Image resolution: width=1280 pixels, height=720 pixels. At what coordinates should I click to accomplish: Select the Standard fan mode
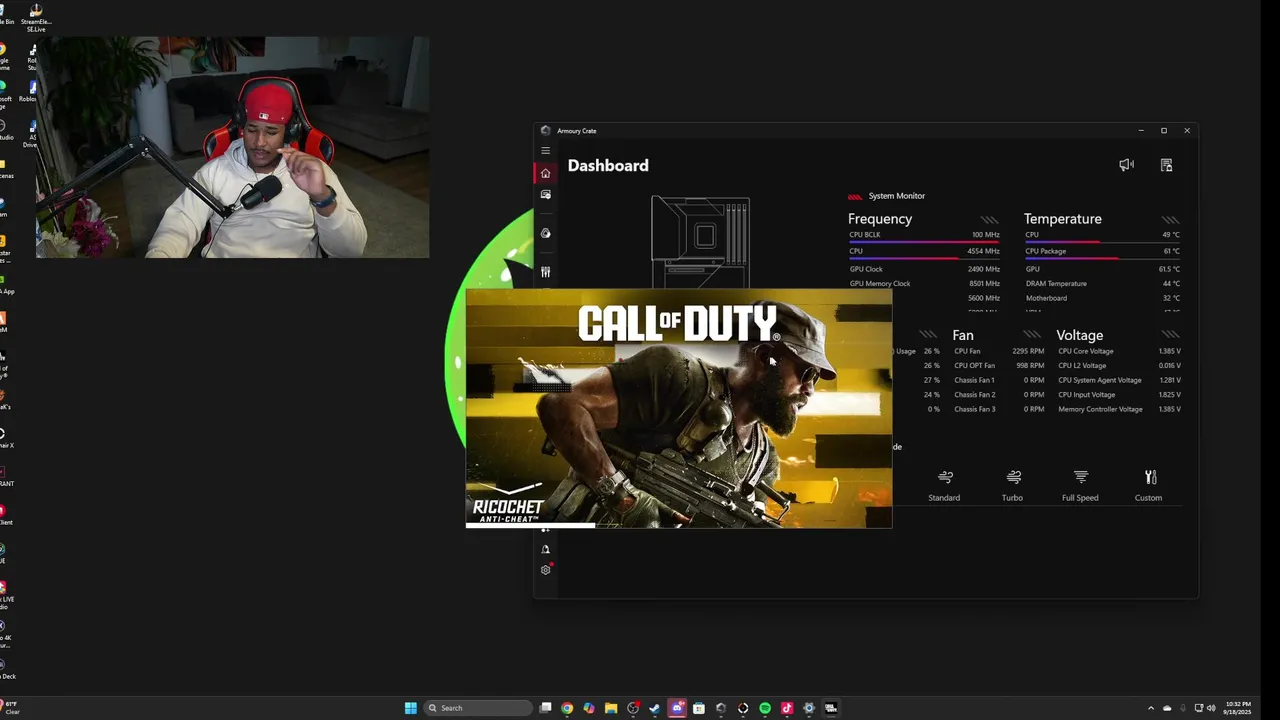point(944,485)
